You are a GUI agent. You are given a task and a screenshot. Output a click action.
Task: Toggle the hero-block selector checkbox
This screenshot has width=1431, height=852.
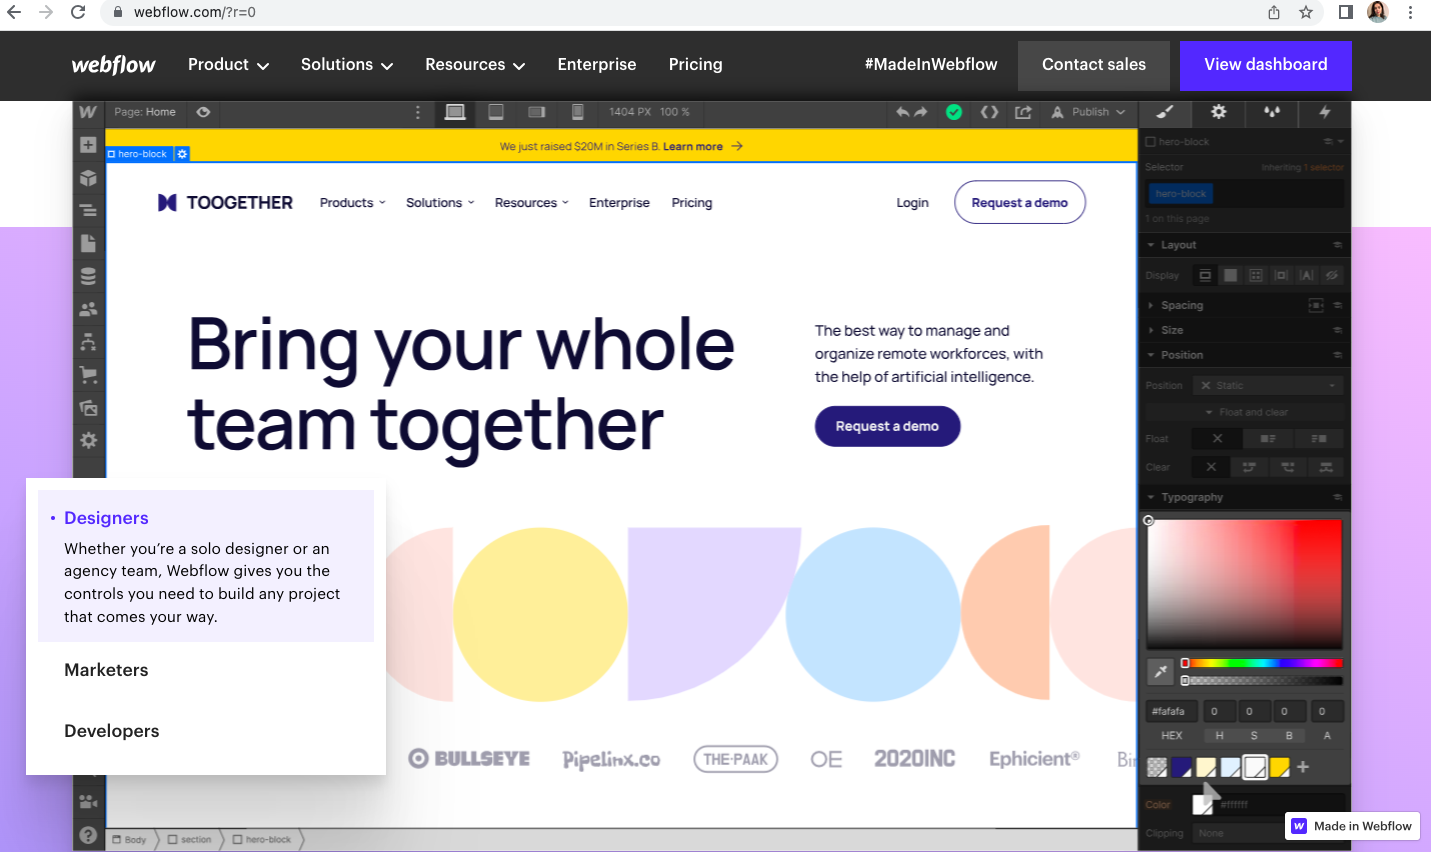pyautogui.click(x=1150, y=142)
